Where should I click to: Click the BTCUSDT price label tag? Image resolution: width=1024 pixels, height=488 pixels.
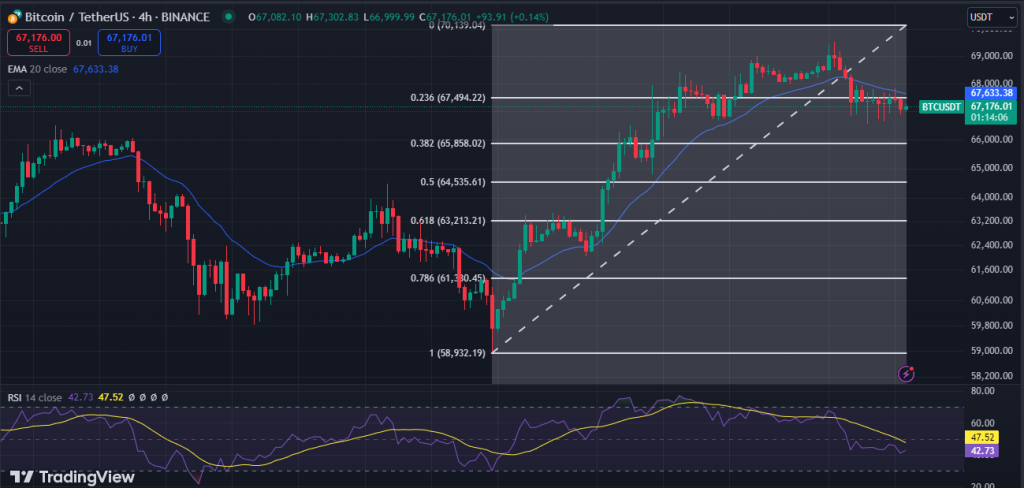tap(939, 106)
